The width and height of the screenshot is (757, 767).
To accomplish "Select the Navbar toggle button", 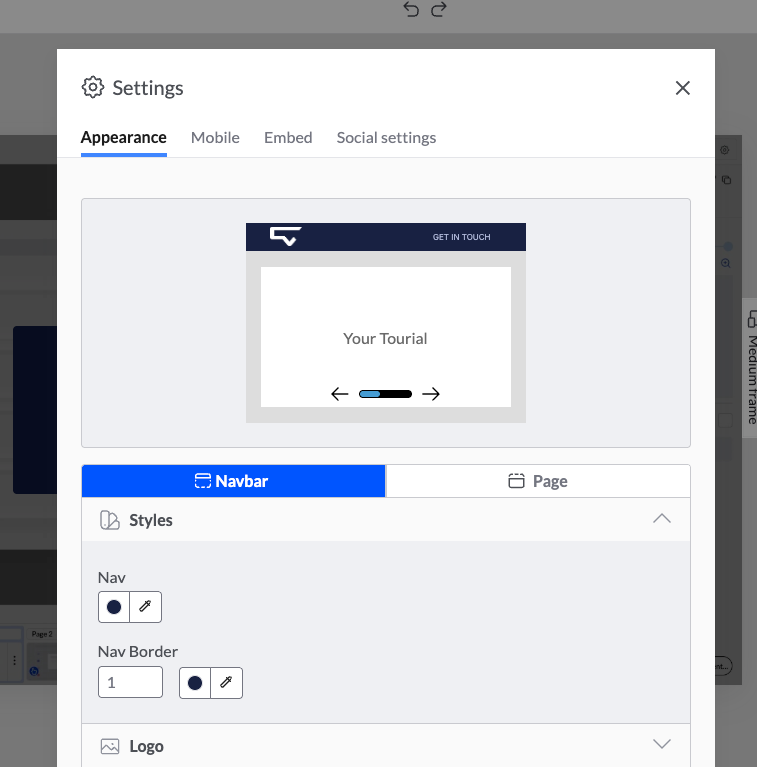I will pos(233,481).
